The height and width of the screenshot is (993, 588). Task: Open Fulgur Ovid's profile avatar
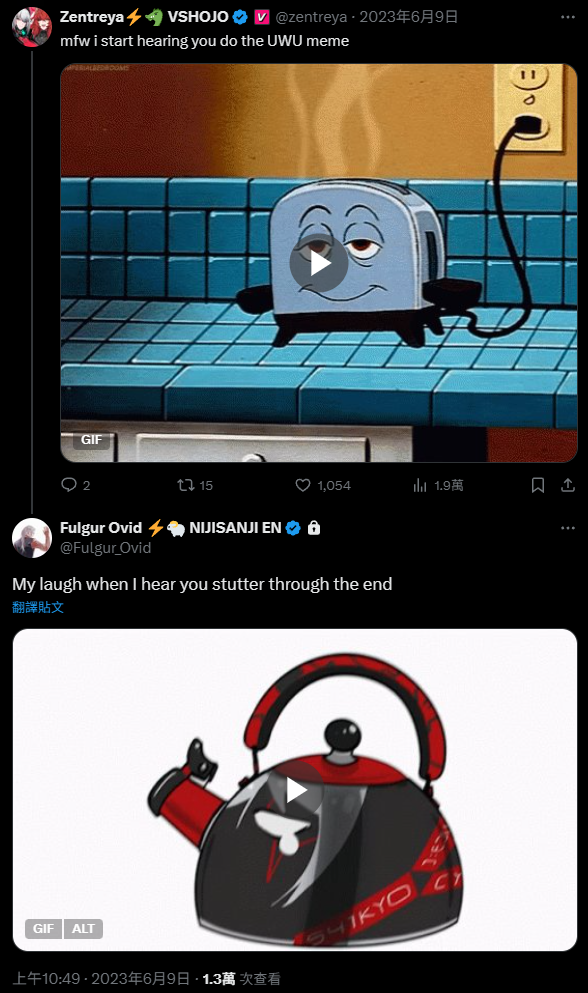32,538
